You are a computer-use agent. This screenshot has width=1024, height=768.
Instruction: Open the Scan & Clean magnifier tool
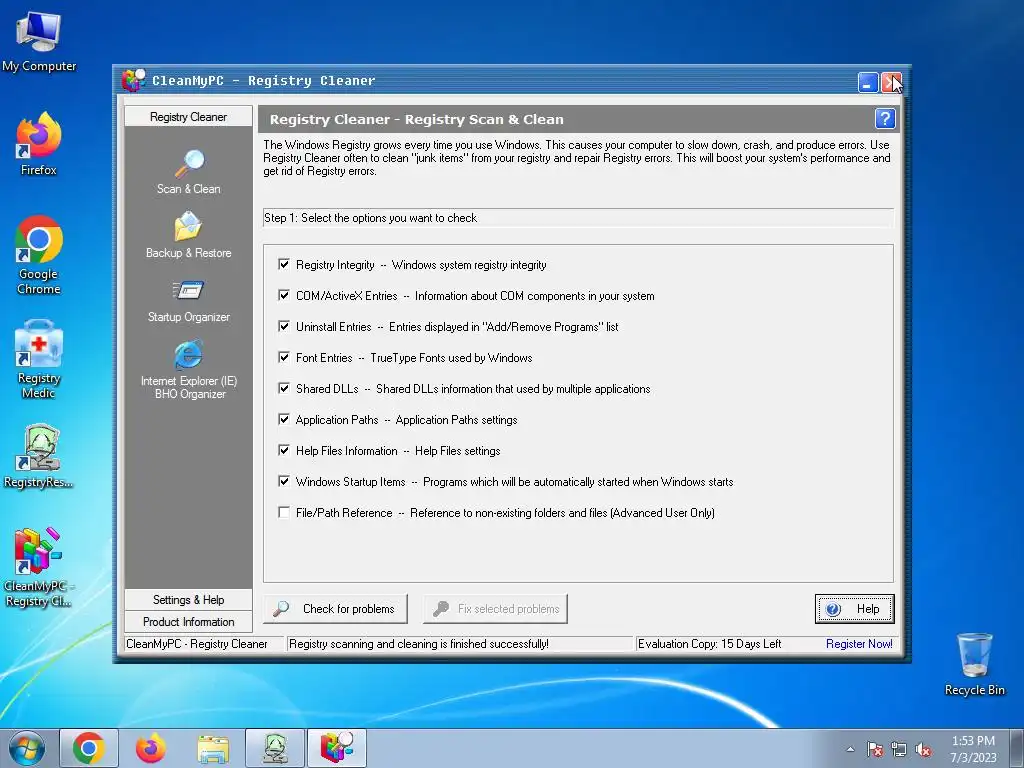(189, 172)
